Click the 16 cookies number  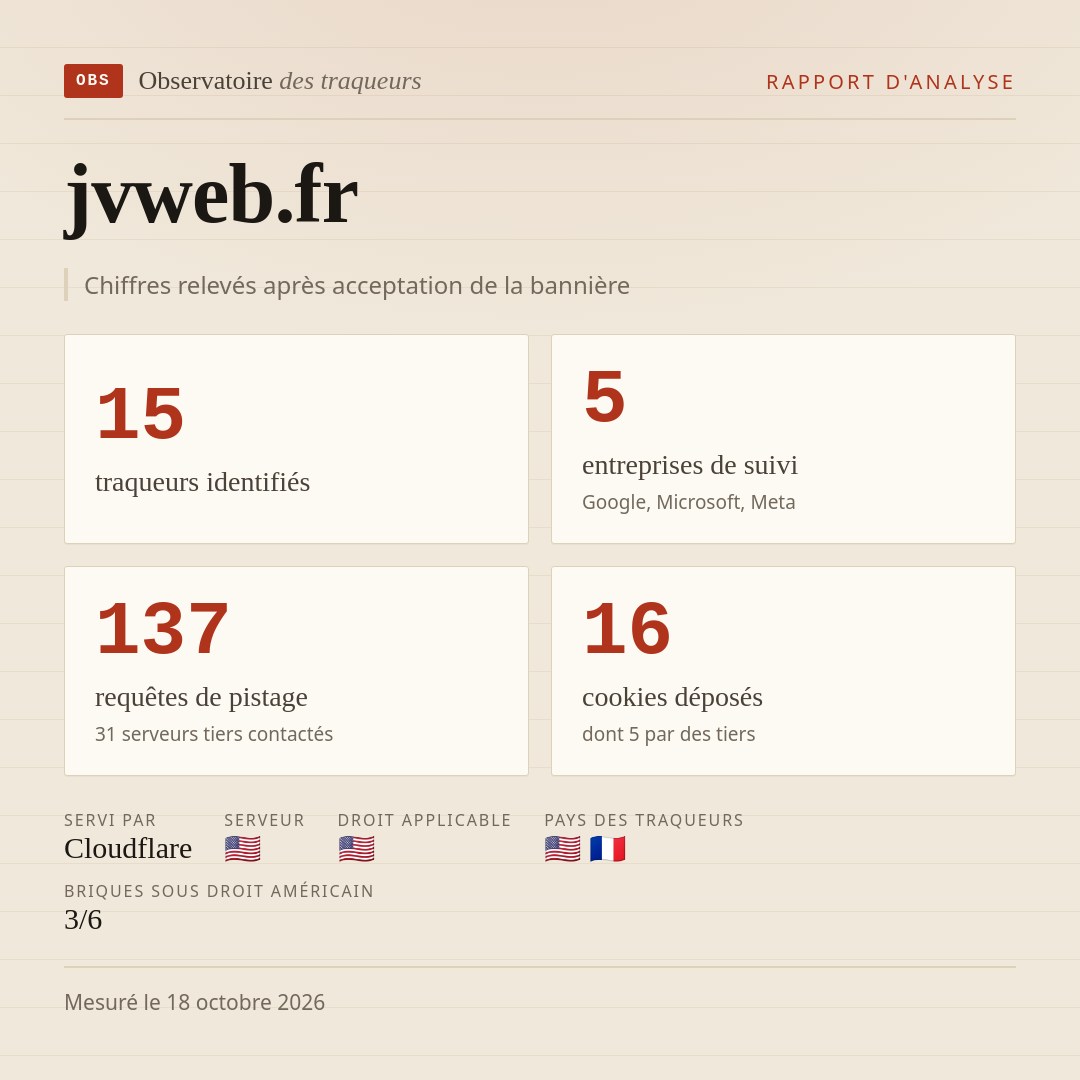pos(627,629)
